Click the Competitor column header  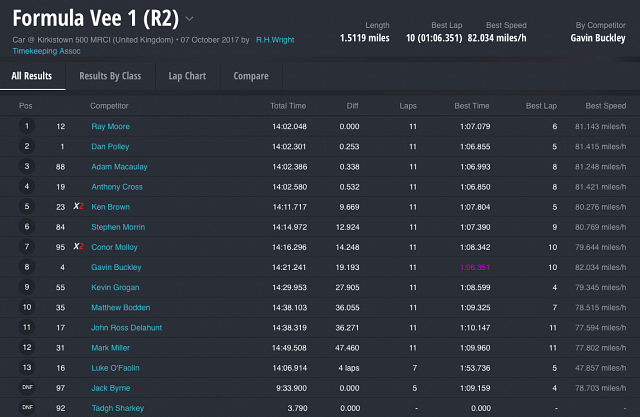109,106
